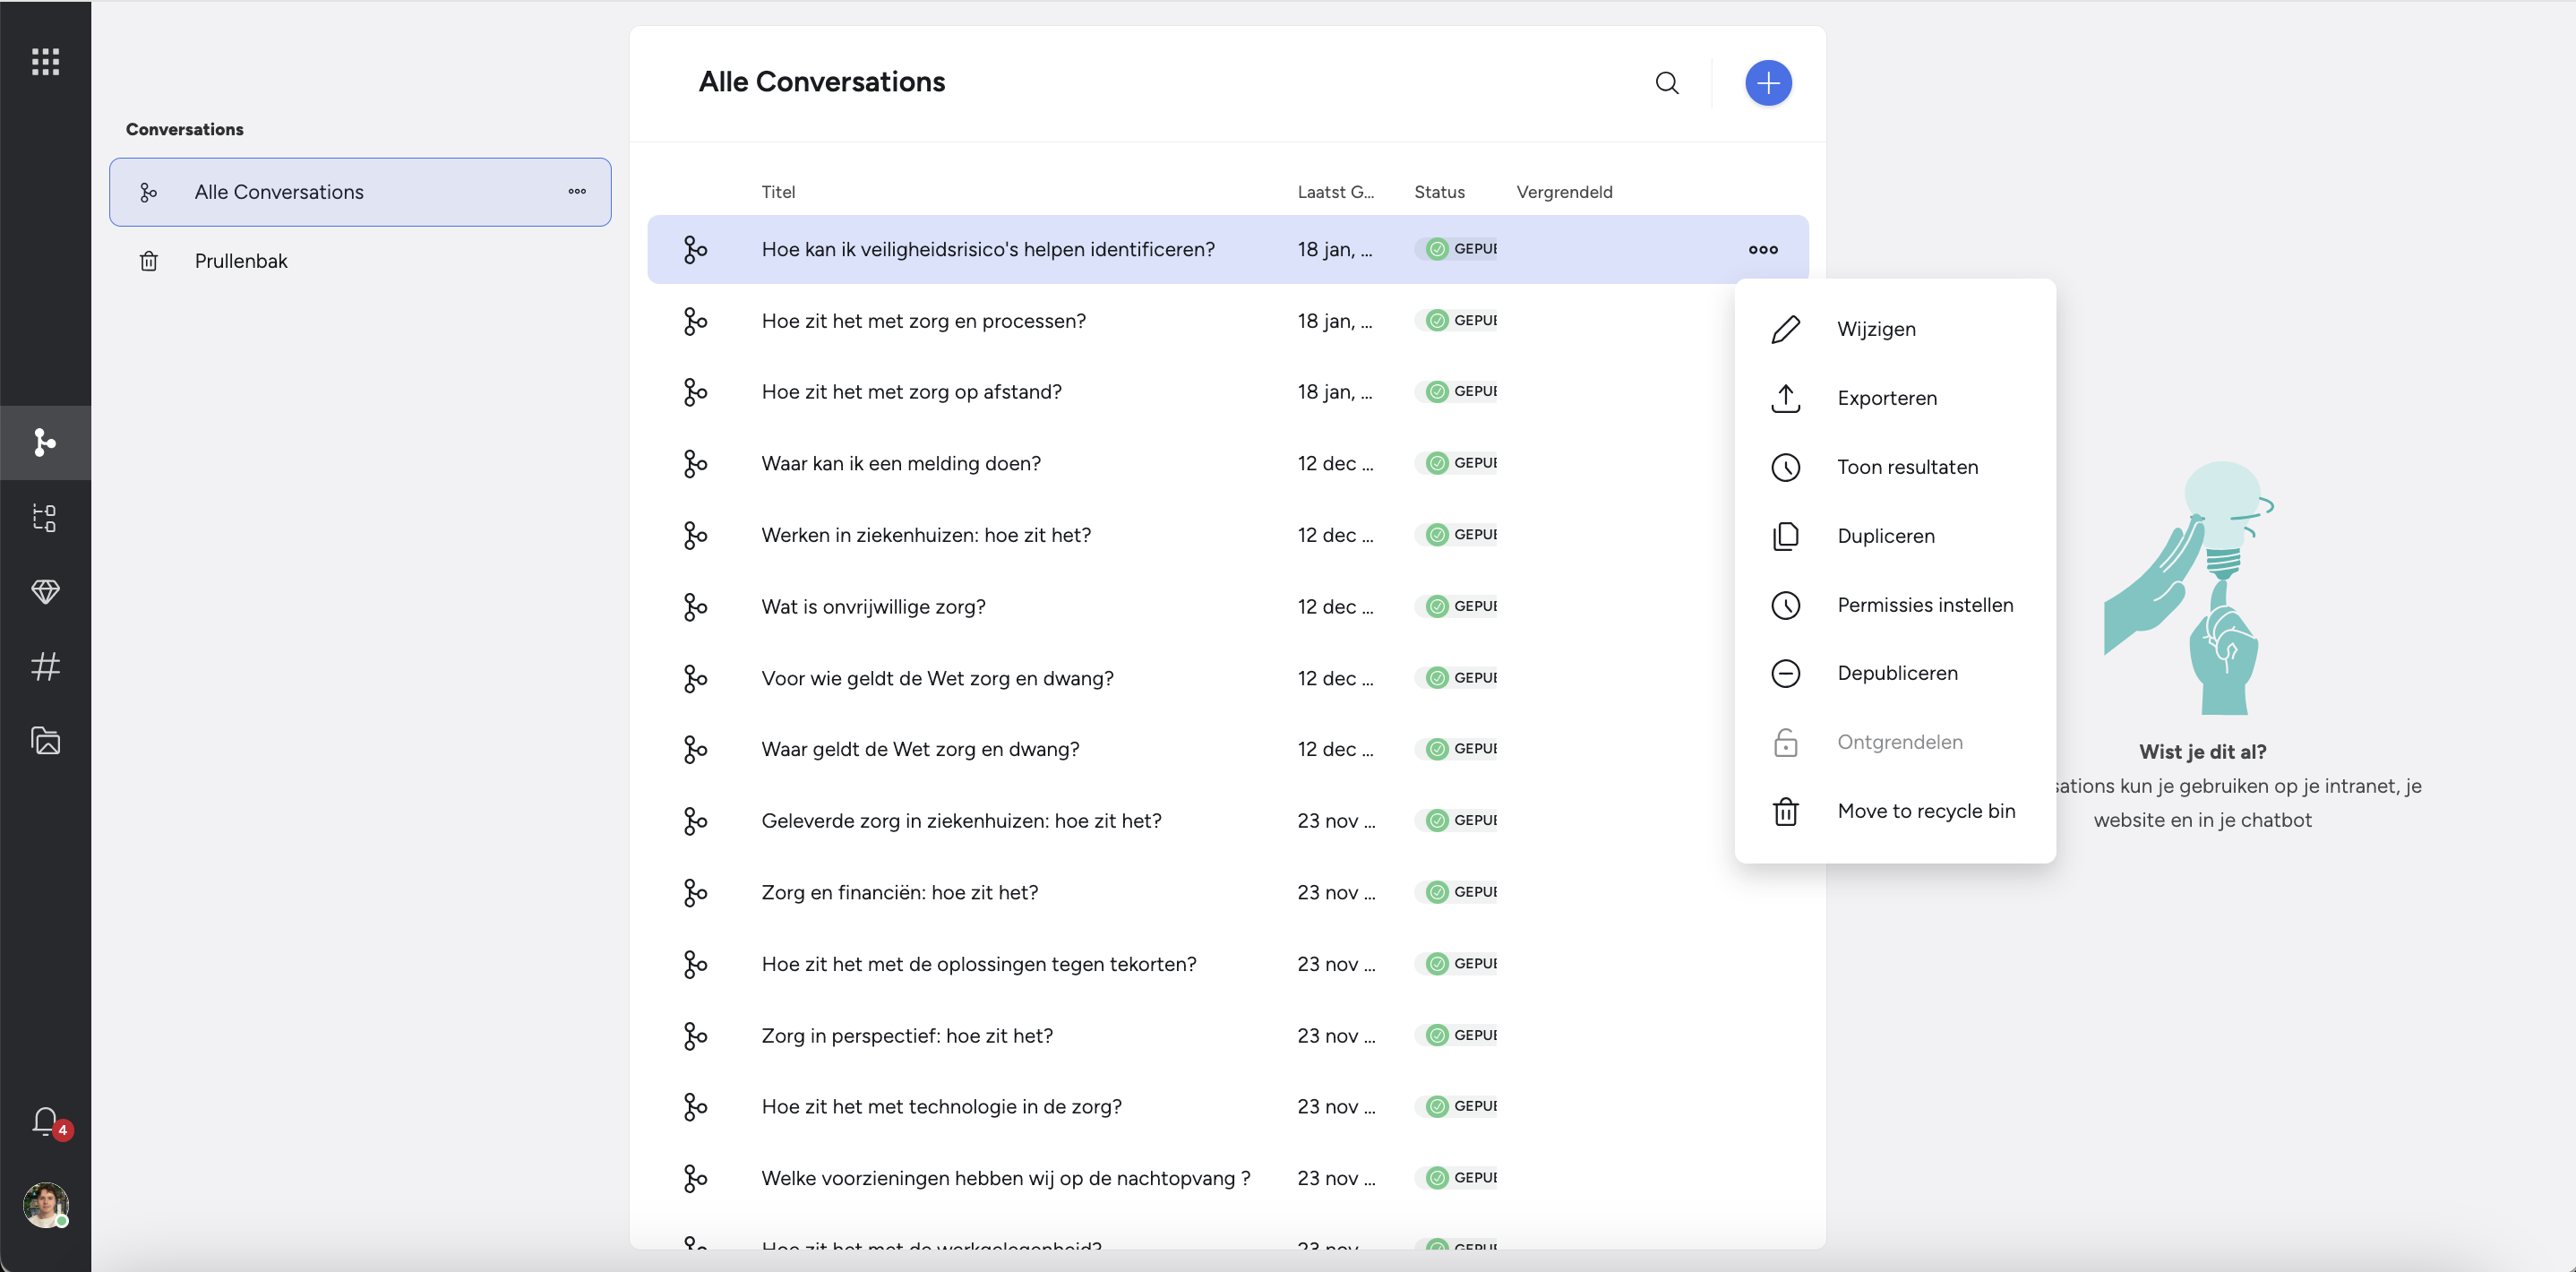Viewport: 2576px width, 1272px height.
Task: Select Exporteren in the context menu
Action: 1886,398
